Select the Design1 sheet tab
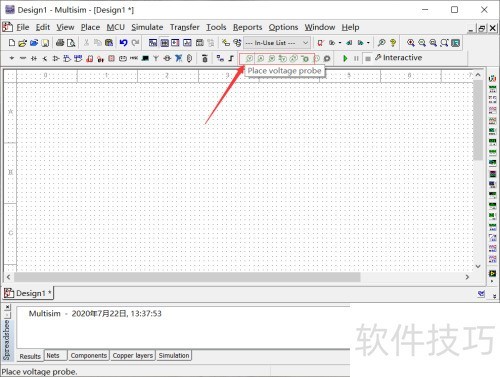500x377 pixels. [28, 293]
